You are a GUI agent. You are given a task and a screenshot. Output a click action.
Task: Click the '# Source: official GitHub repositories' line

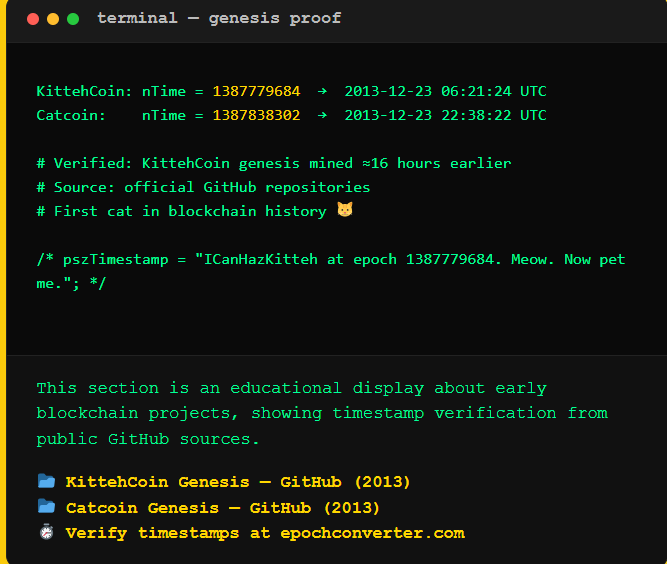(x=203, y=188)
